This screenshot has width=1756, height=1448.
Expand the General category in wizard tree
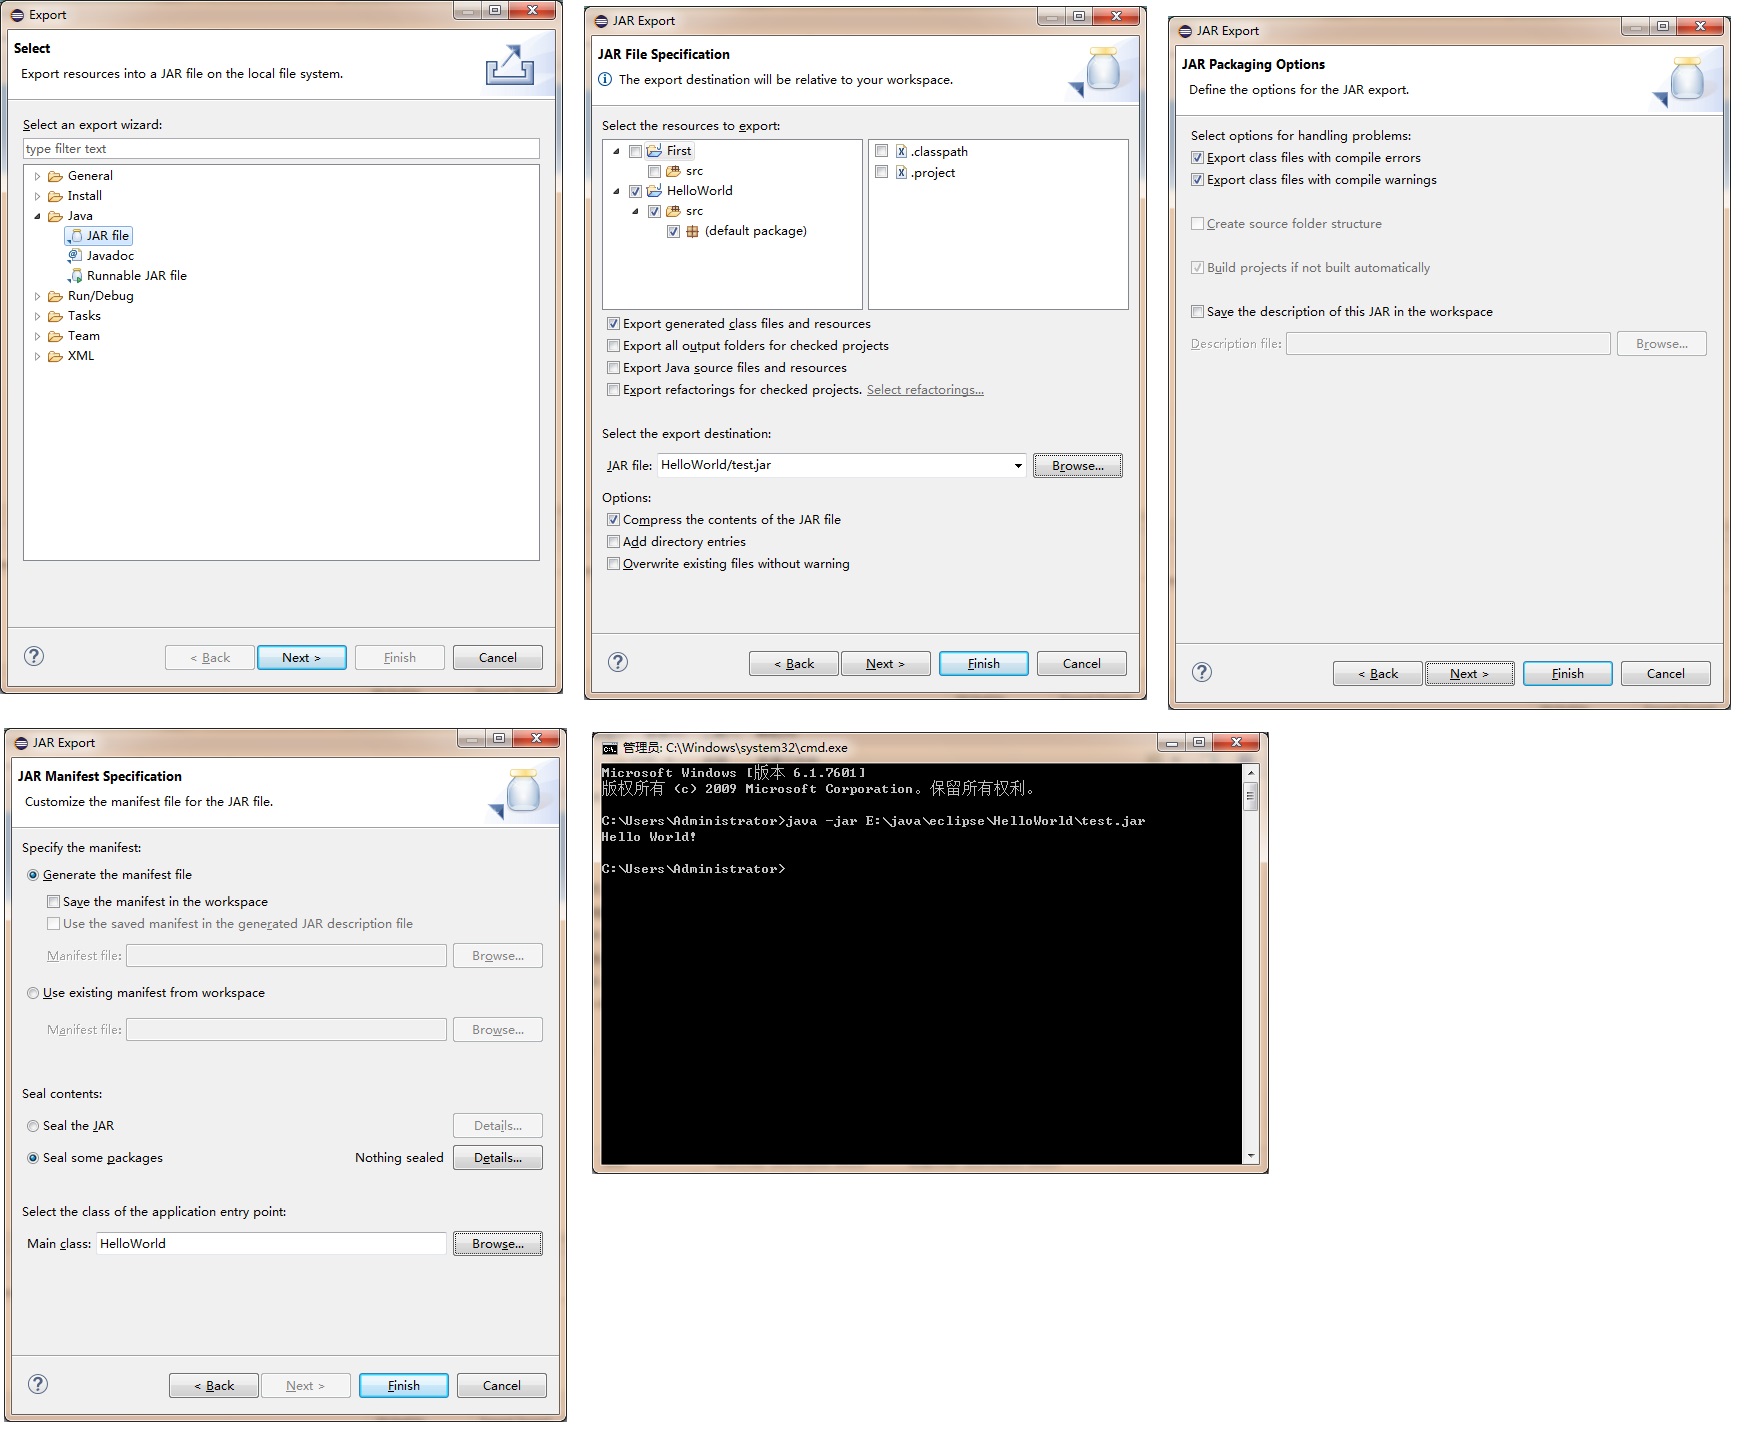pos(38,176)
